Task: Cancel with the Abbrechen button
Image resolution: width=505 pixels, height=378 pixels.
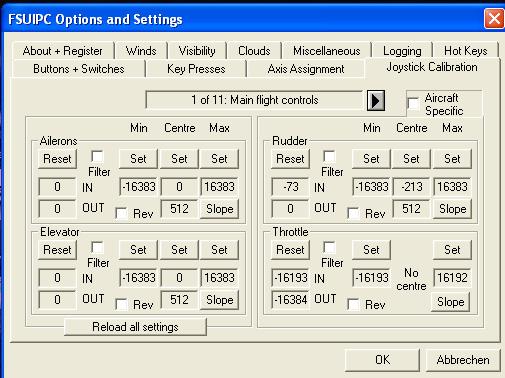Action: click(463, 360)
